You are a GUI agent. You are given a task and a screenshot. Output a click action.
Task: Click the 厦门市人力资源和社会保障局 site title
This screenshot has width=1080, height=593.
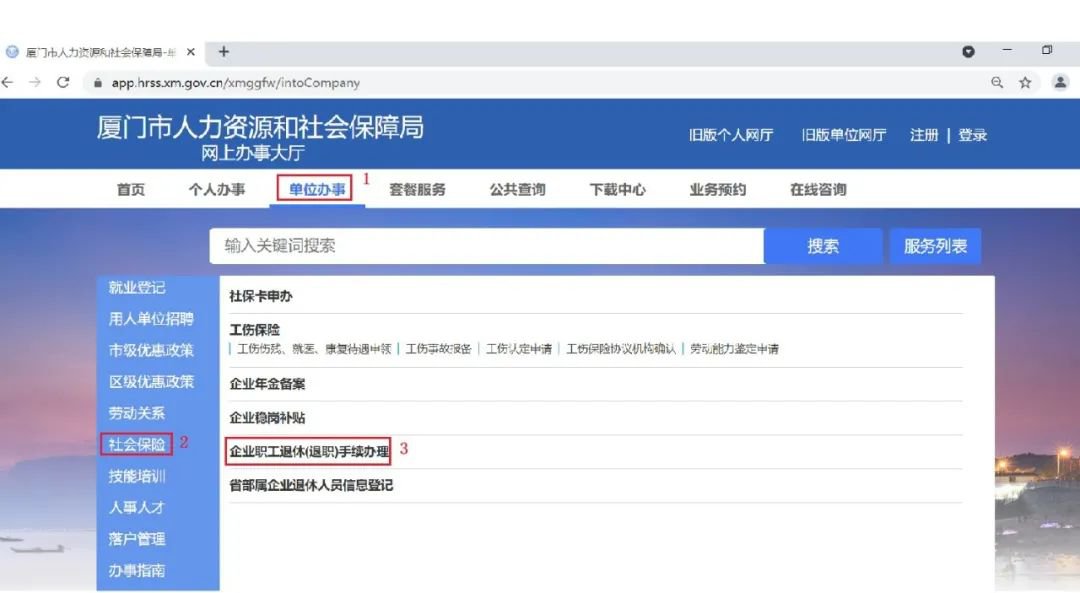(x=260, y=127)
